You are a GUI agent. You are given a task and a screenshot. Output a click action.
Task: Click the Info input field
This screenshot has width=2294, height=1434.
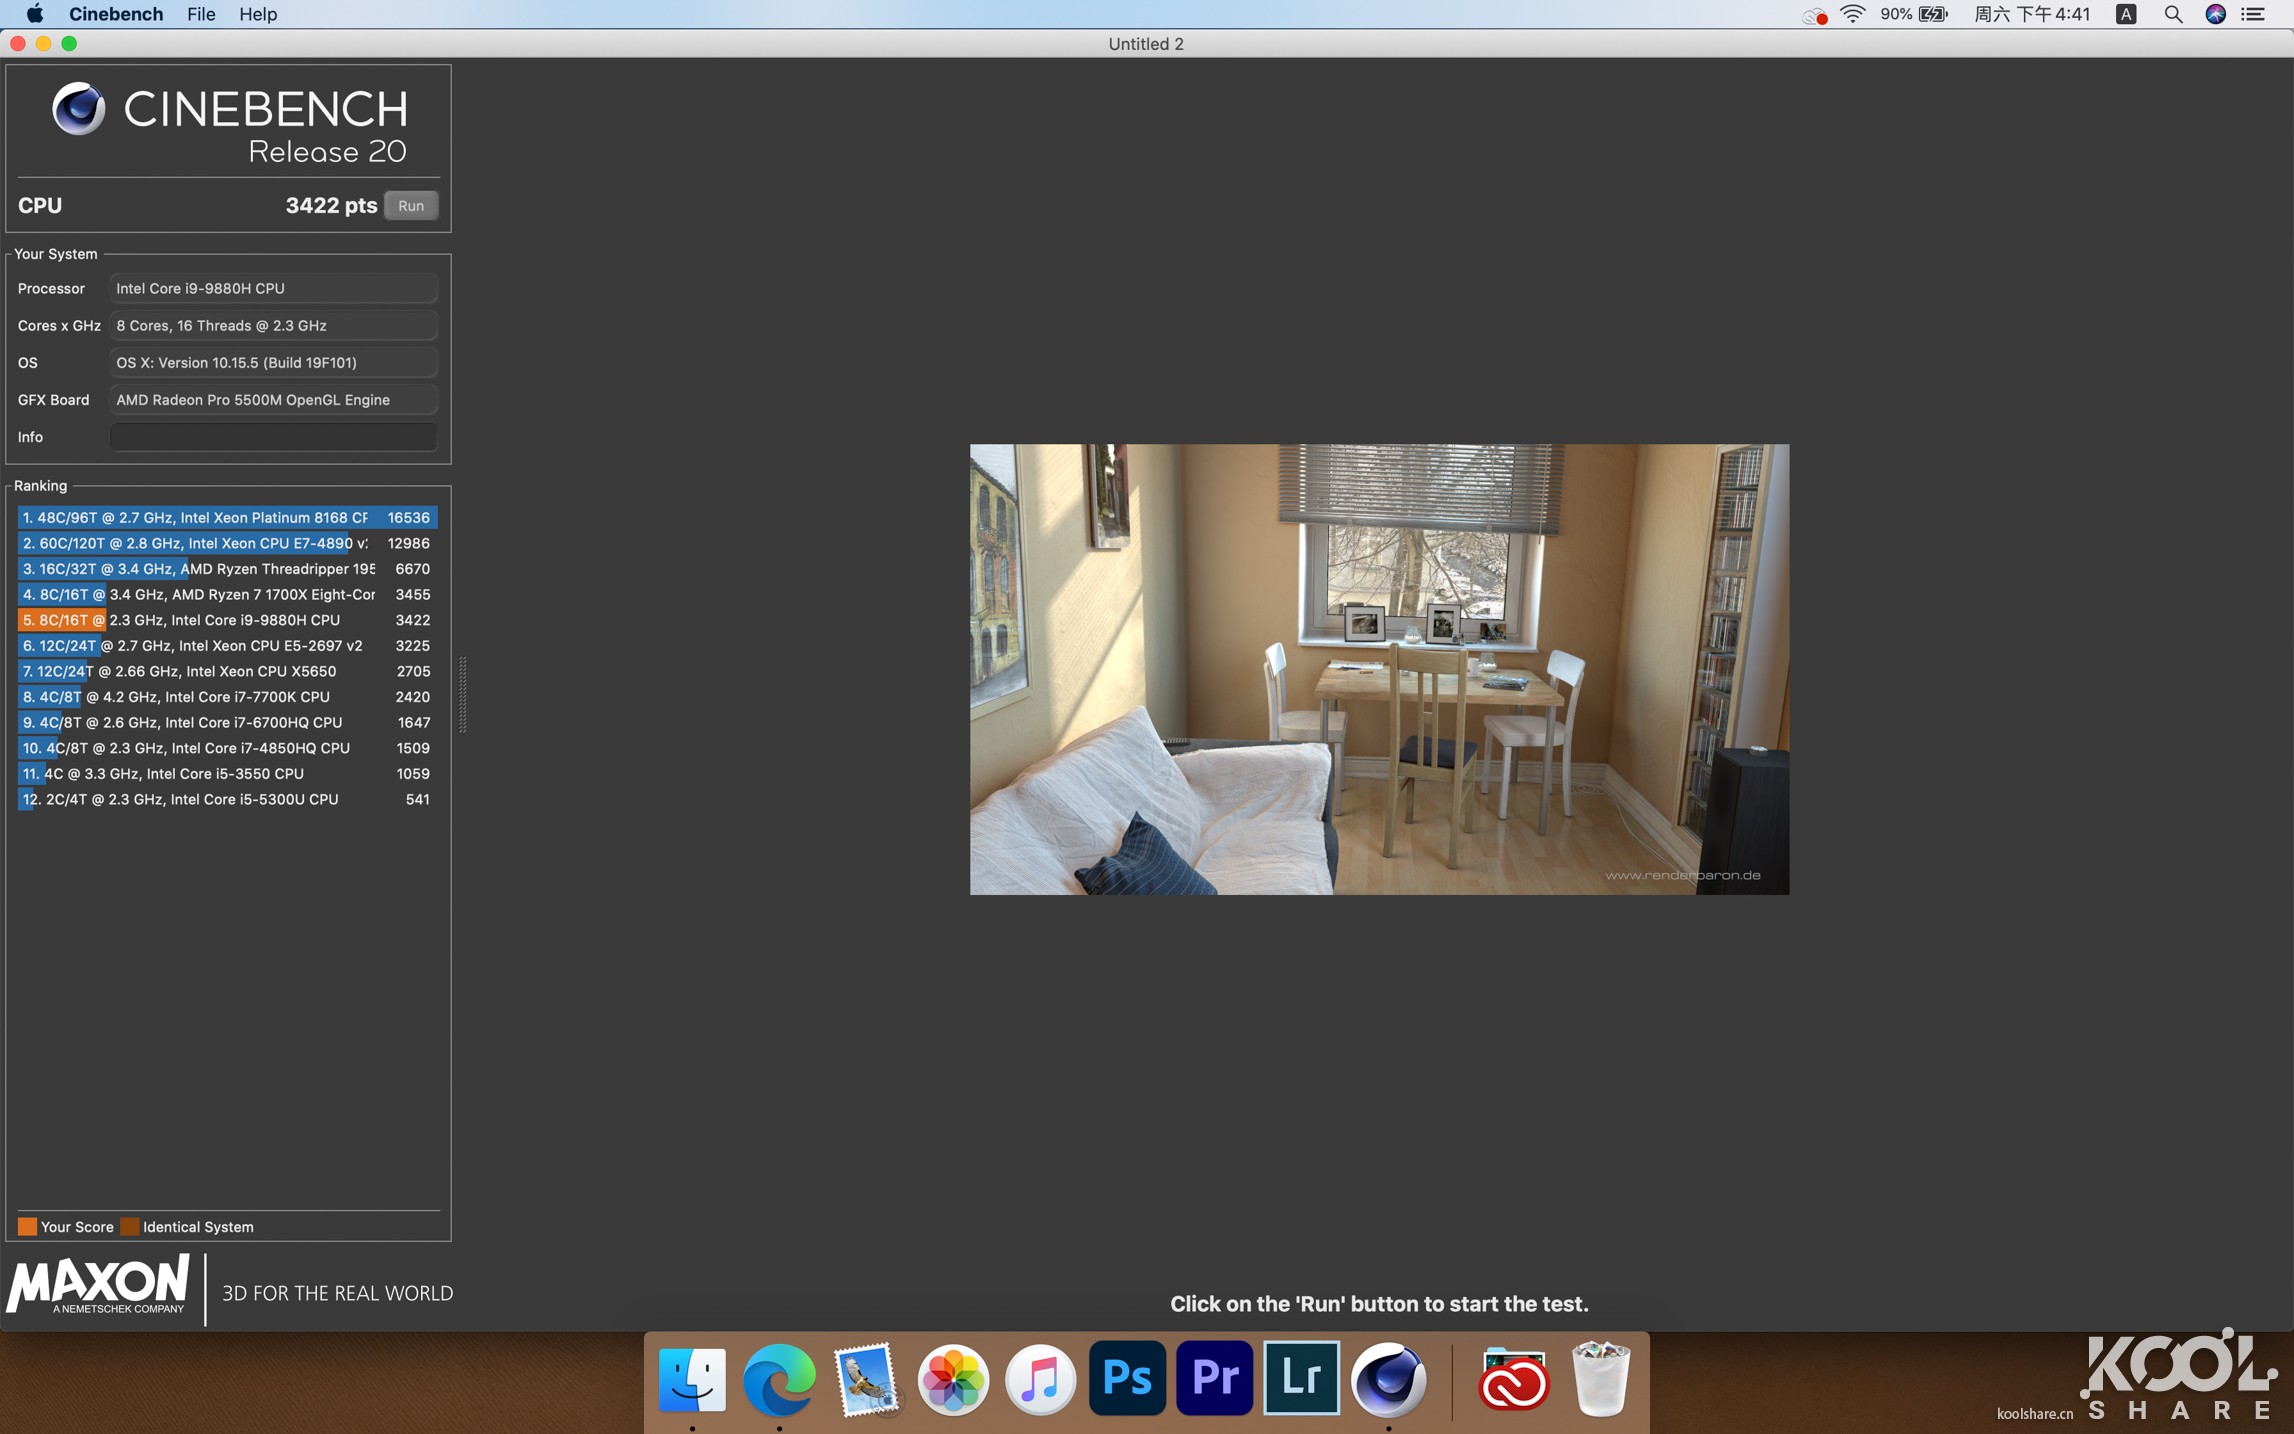pos(272,436)
